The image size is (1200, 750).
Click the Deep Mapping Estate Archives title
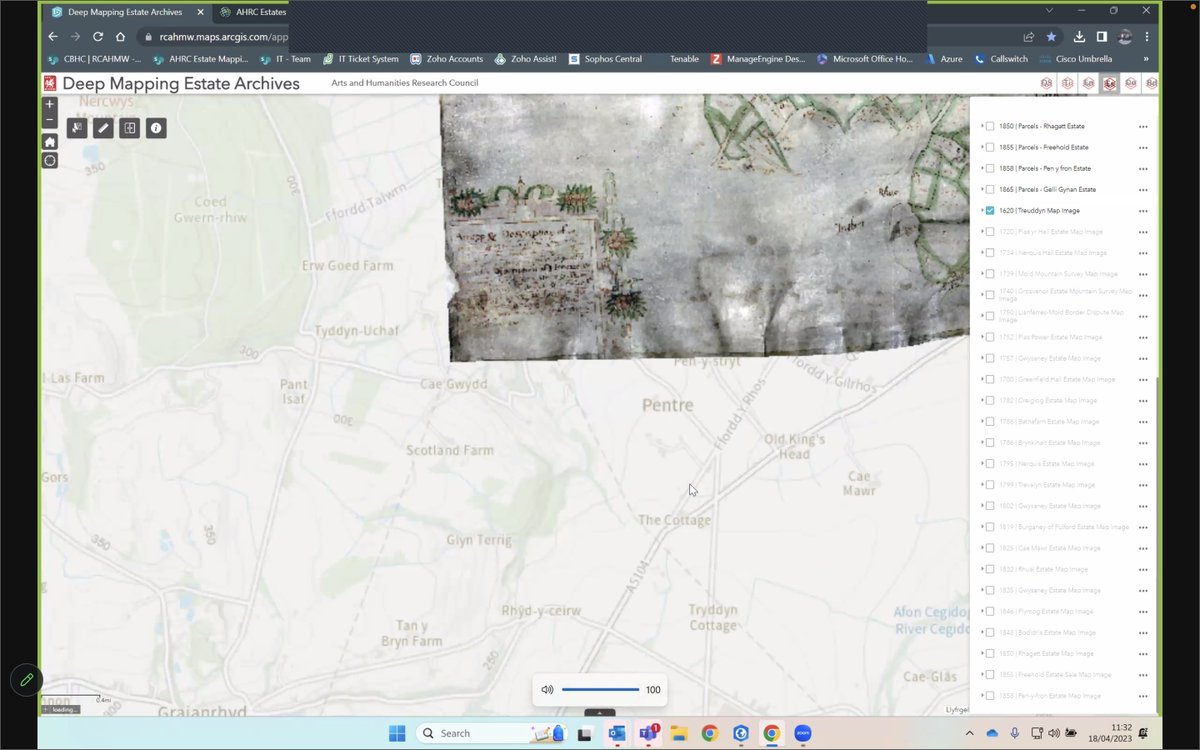pyautogui.click(x=181, y=83)
